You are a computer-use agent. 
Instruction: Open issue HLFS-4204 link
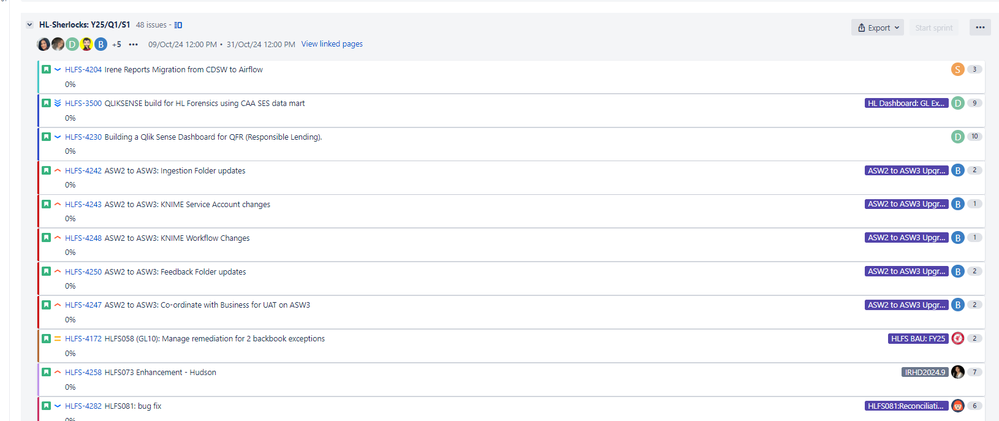pos(83,69)
